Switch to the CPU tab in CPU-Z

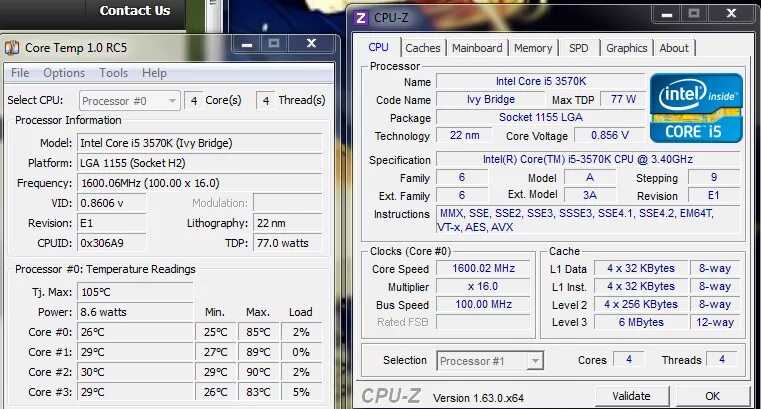378,48
